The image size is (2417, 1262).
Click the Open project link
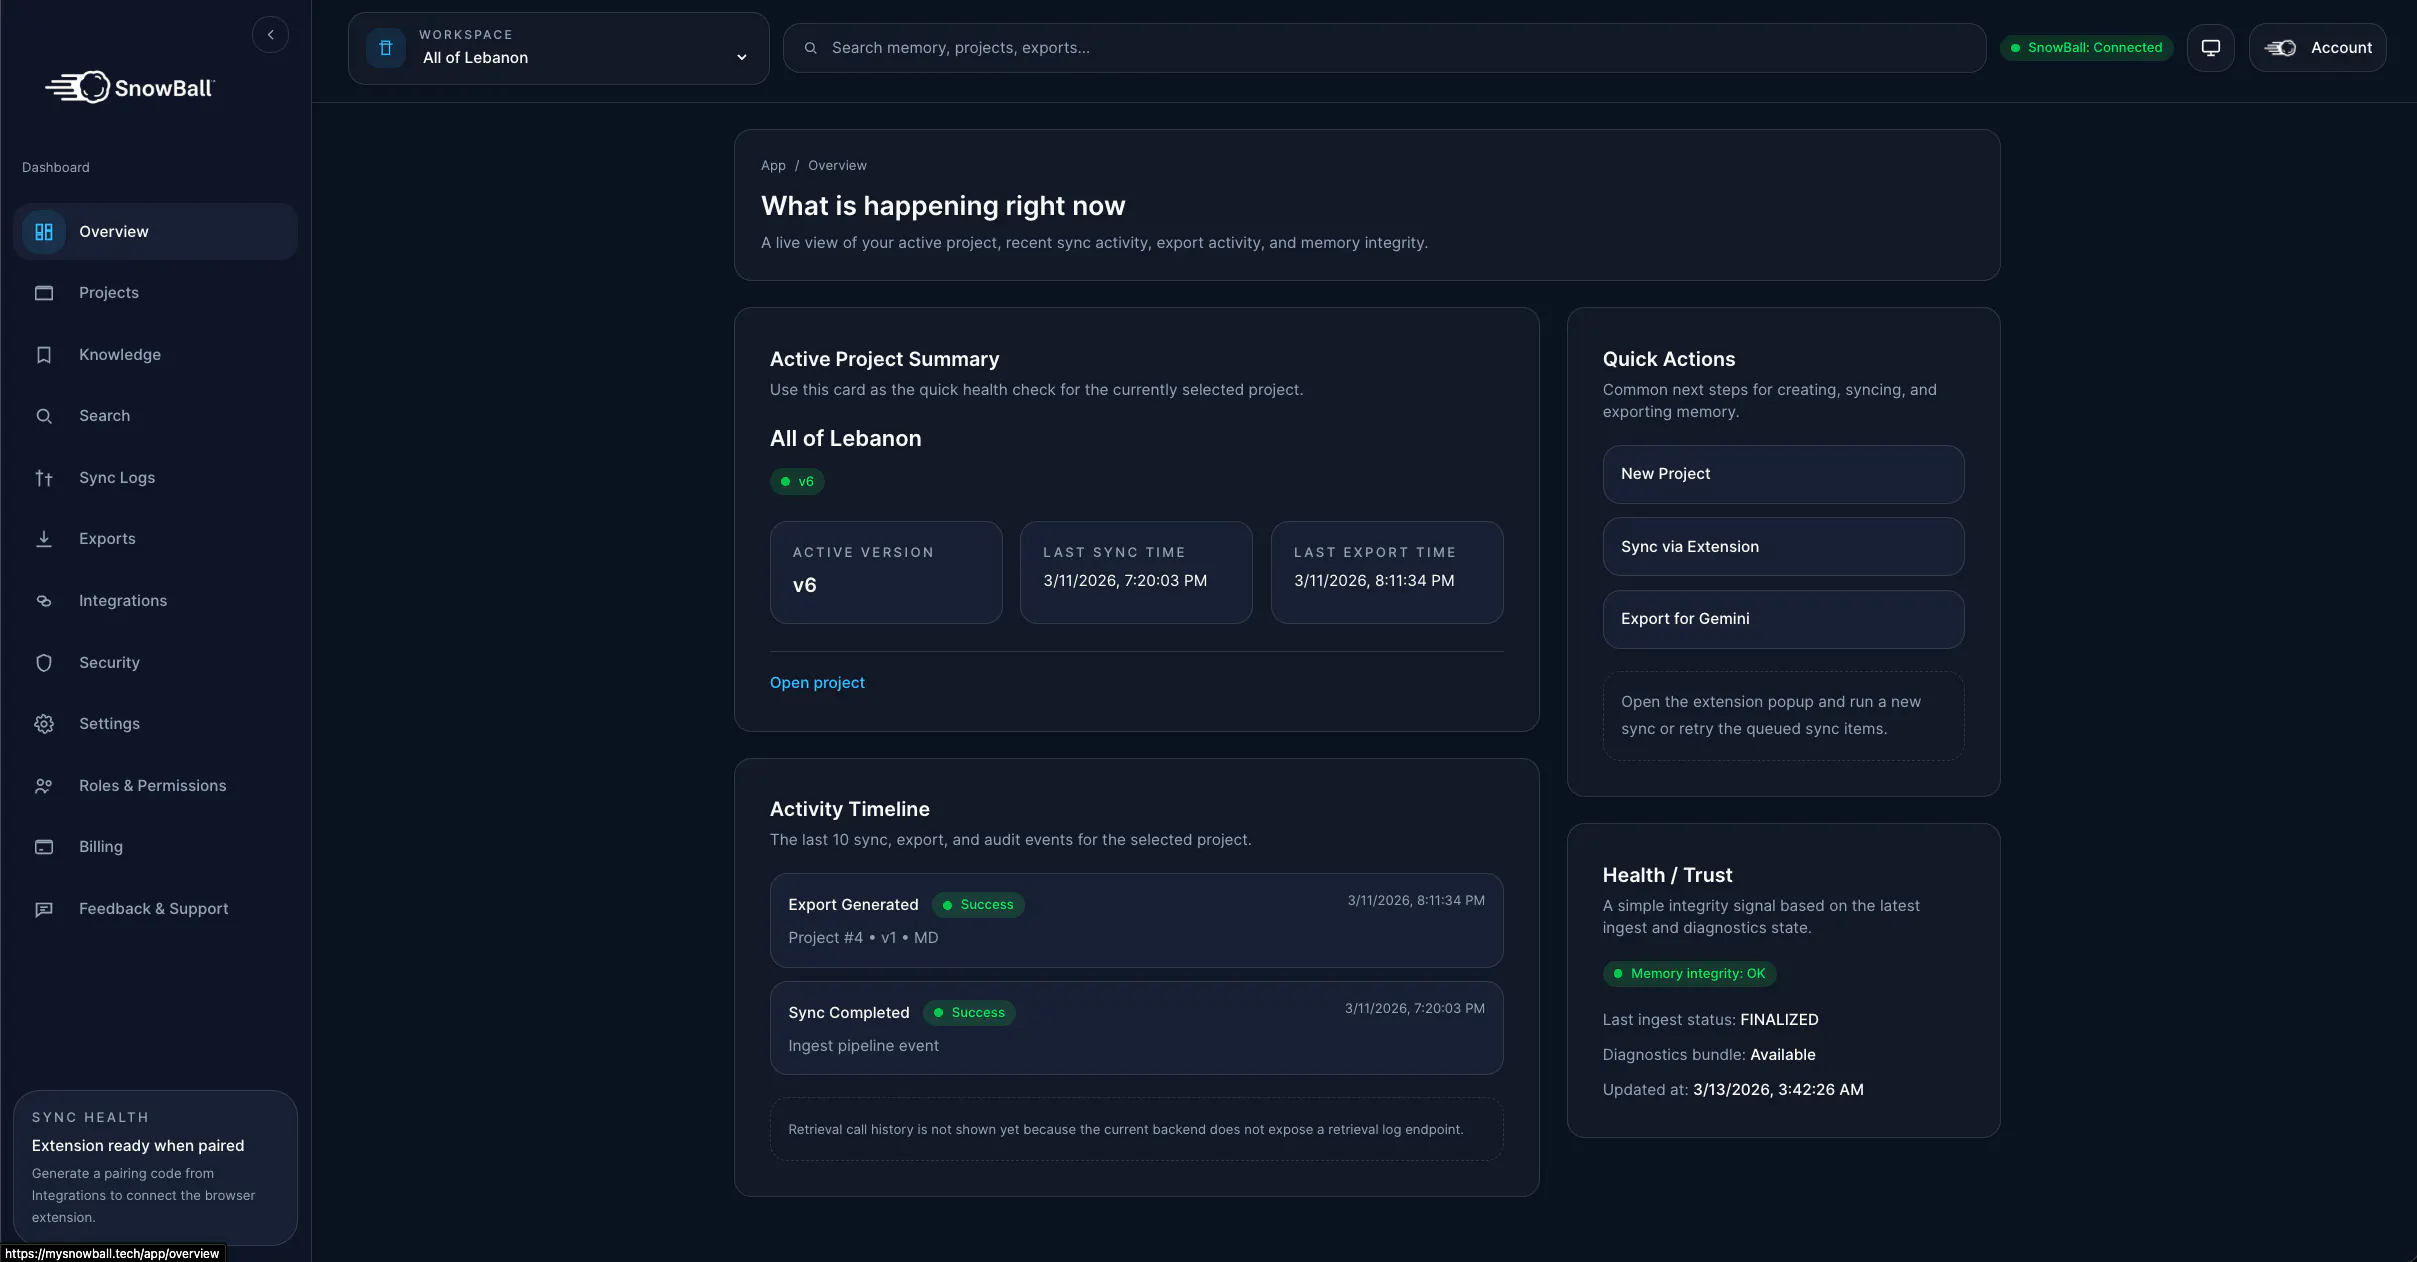(817, 683)
